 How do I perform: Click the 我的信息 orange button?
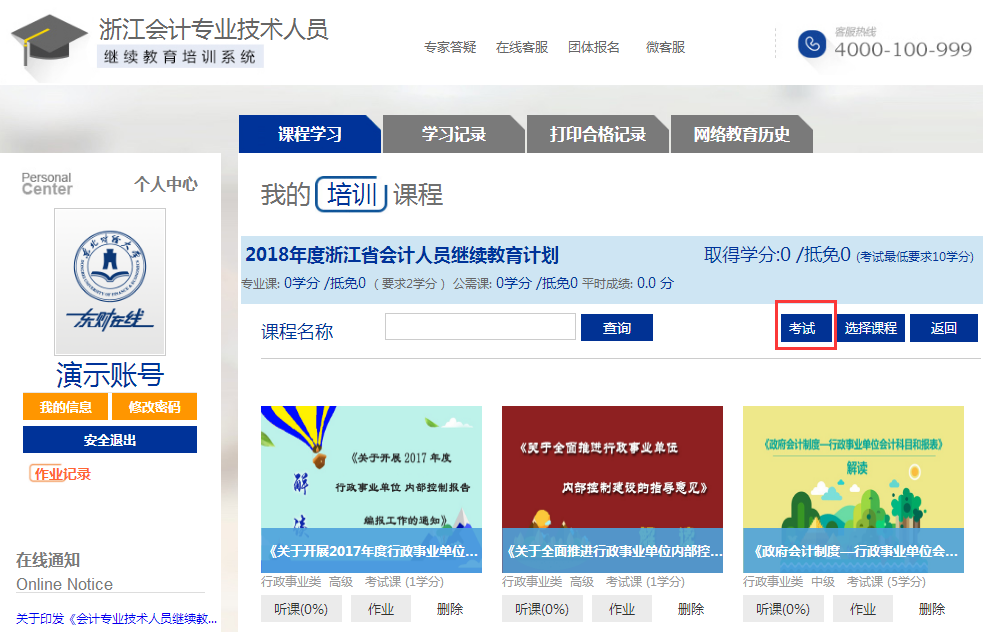(x=66, y=407)
